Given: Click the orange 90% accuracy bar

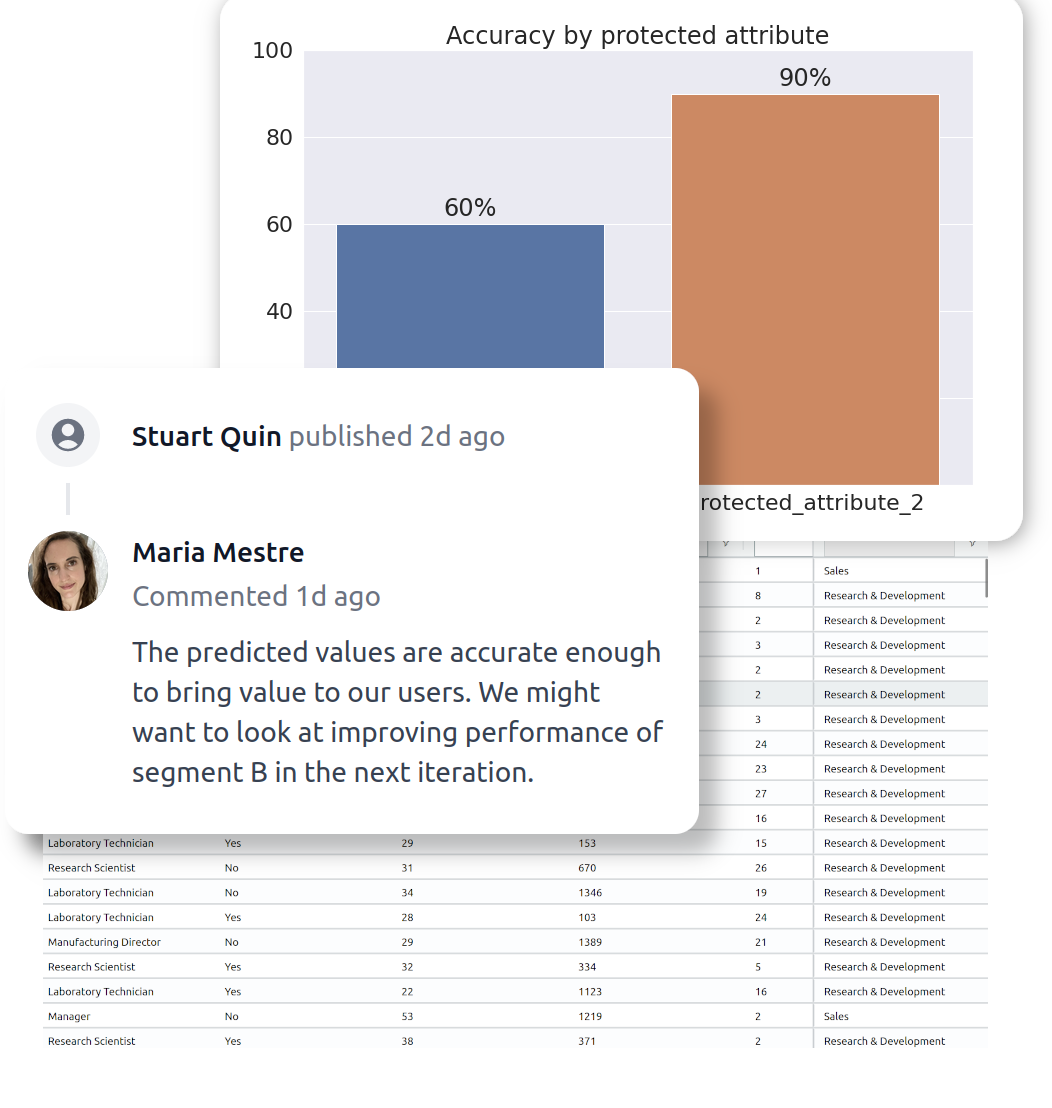Looking at the screenshot, I should pyautogui.click(x=805, y=289).
